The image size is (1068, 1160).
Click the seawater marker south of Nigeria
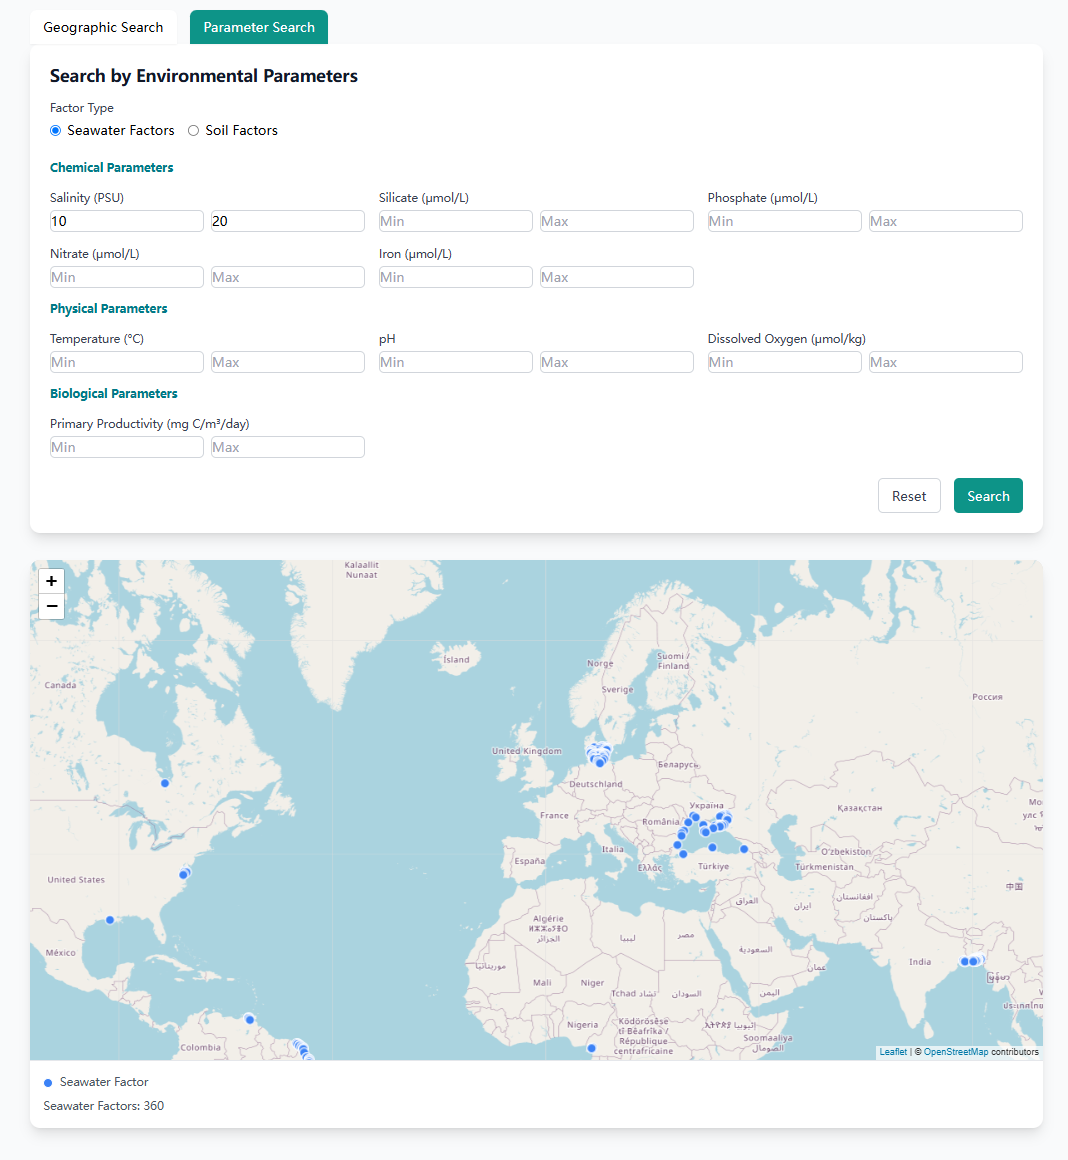pos(591,1048)
